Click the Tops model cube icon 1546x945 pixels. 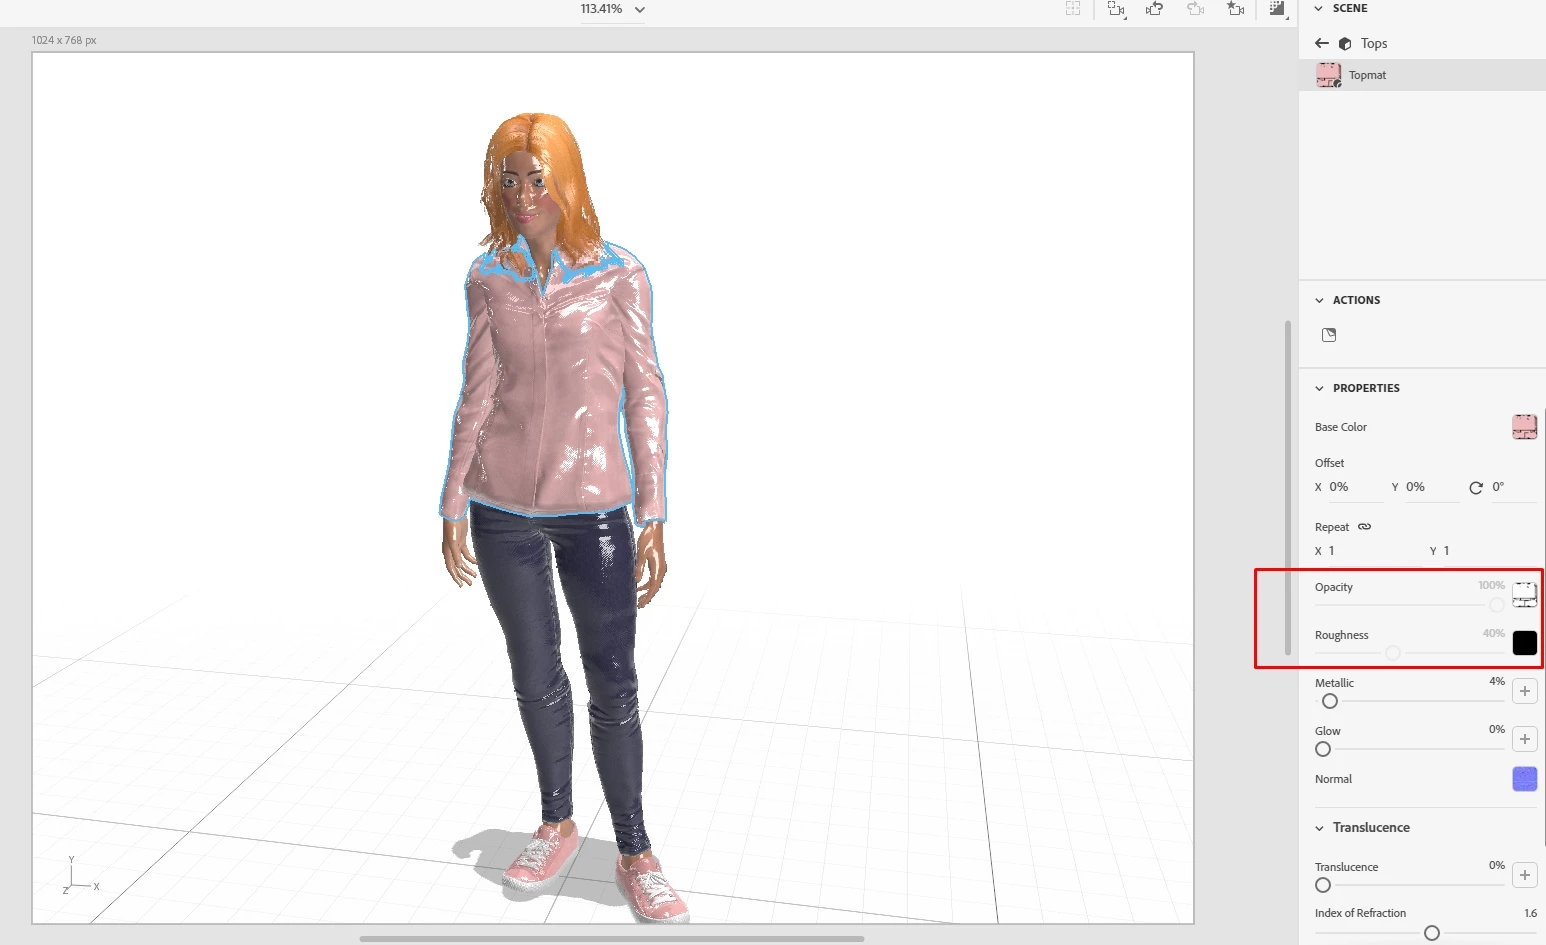[x=1345, y=44]
